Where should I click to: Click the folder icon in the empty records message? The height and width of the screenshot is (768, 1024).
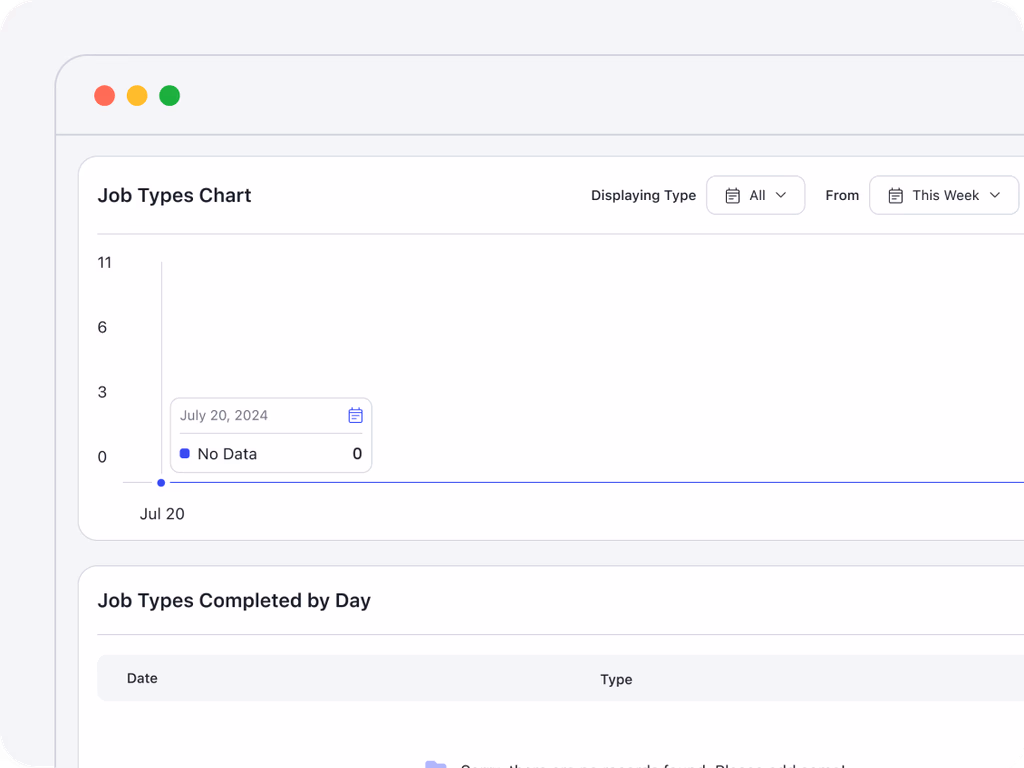435,765
